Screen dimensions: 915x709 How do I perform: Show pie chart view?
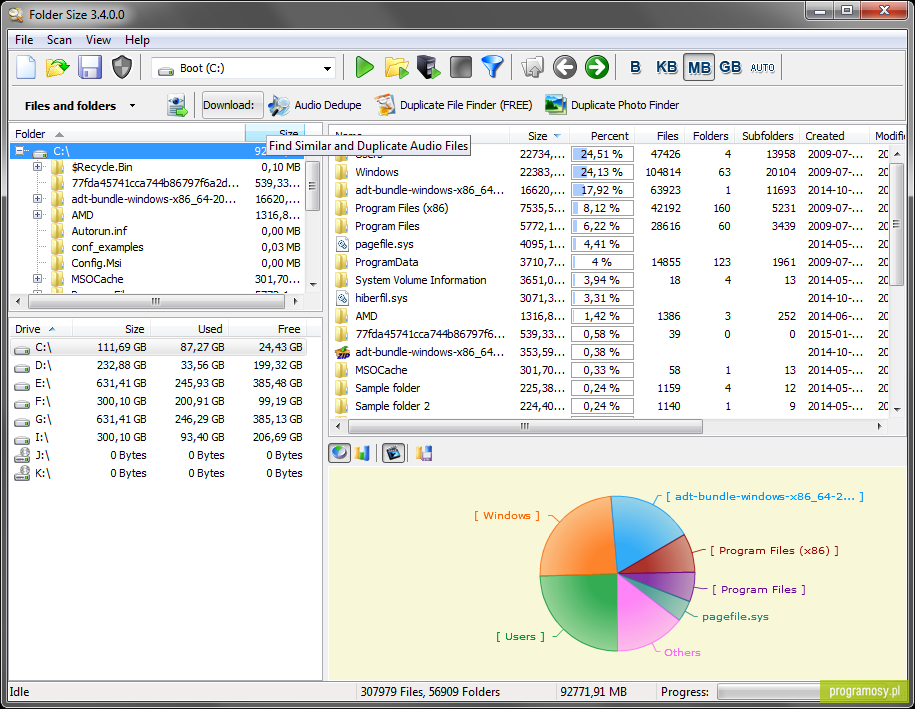click(x=340, y=453)
